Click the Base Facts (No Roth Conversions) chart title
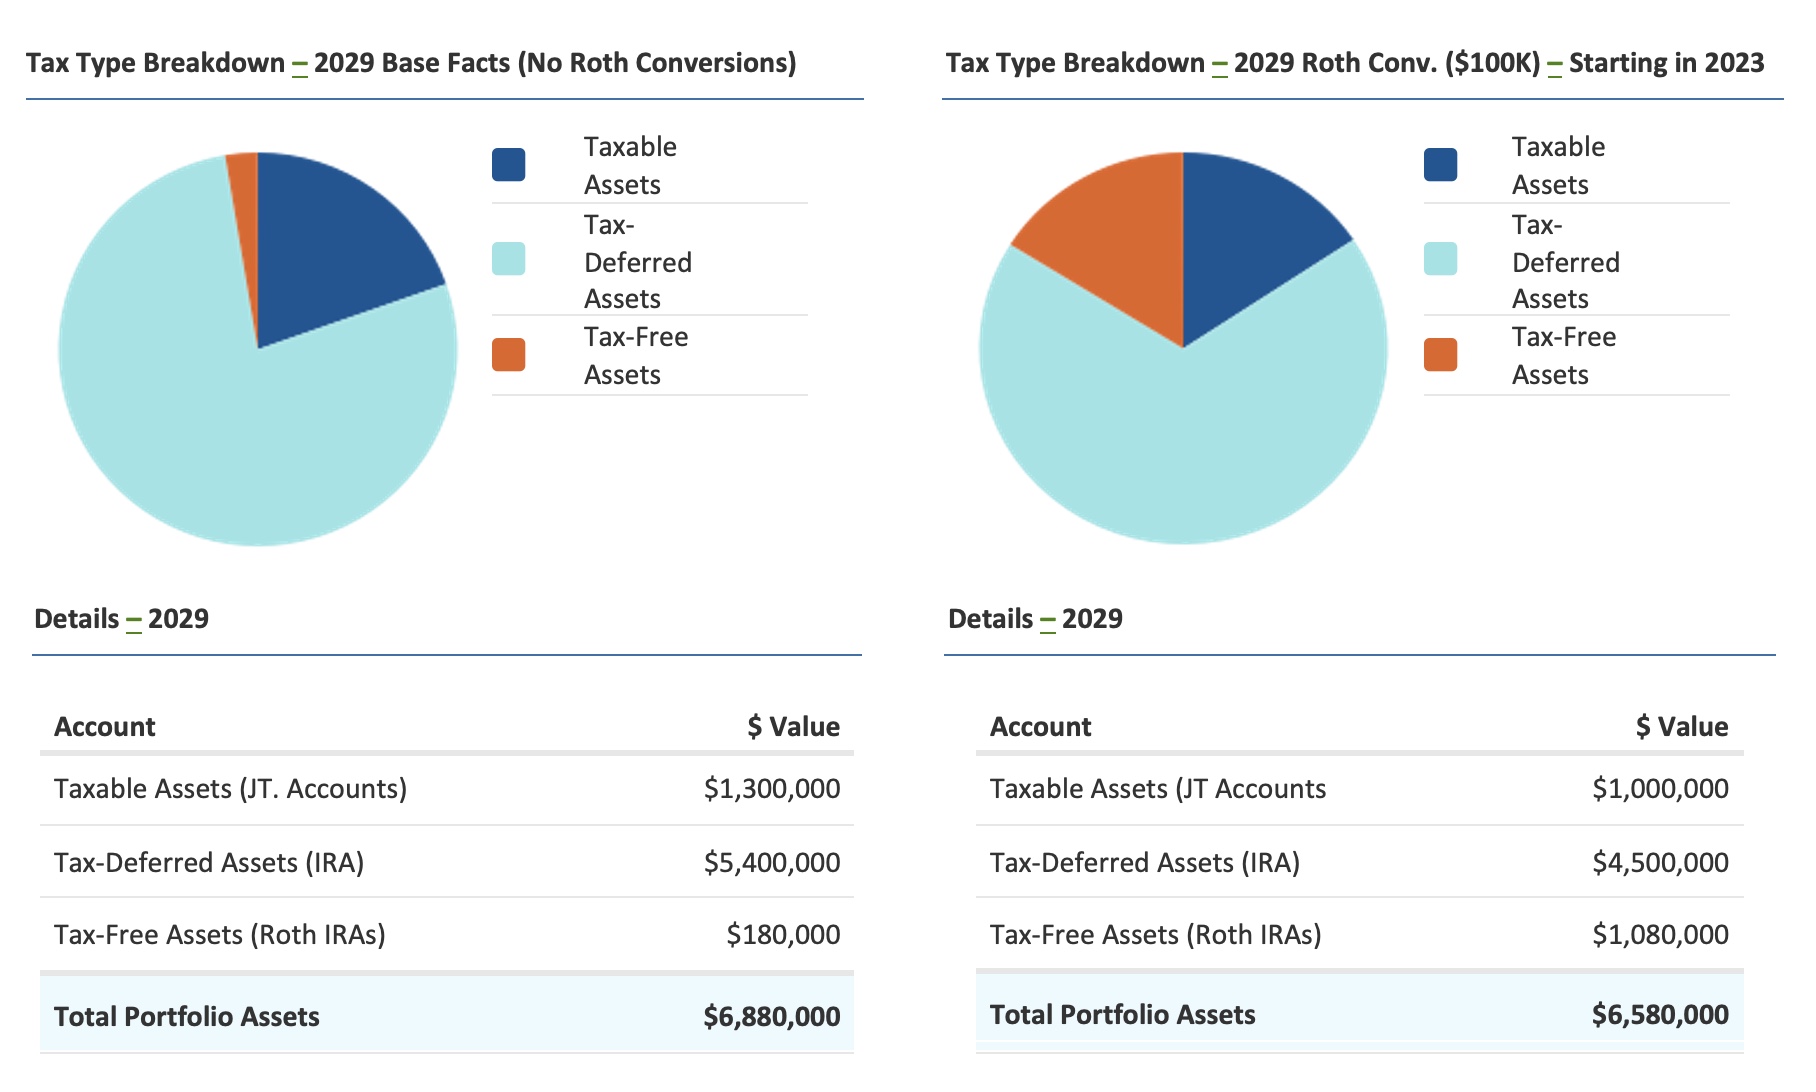 (411, 63)
